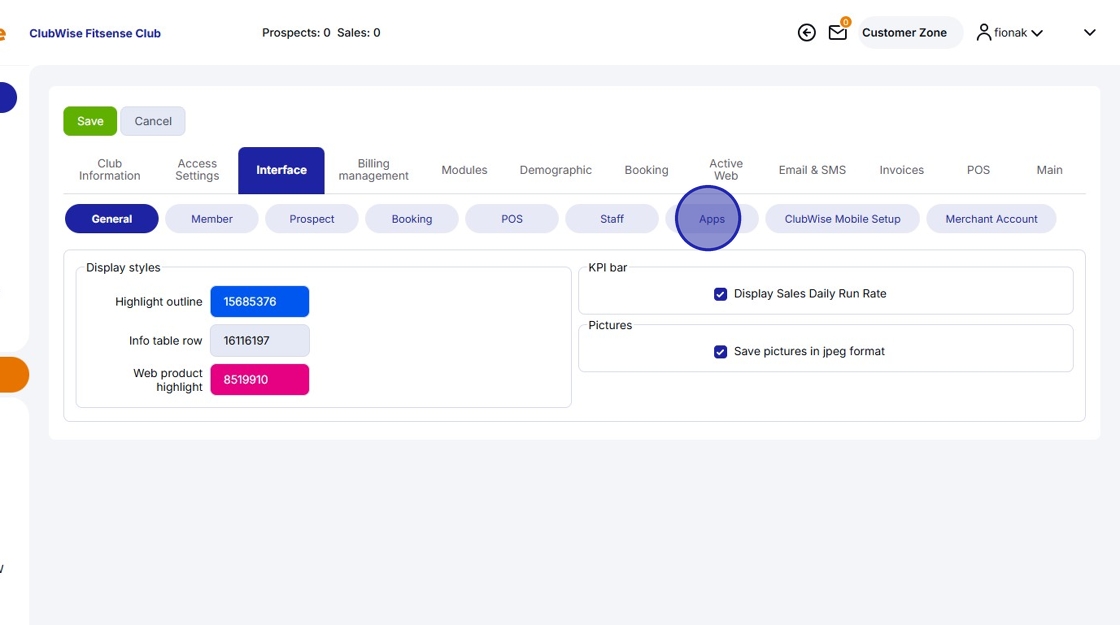The image size is (1120, 625).
Task: Open the mail envelope icon
Action: tap(838, 33)
